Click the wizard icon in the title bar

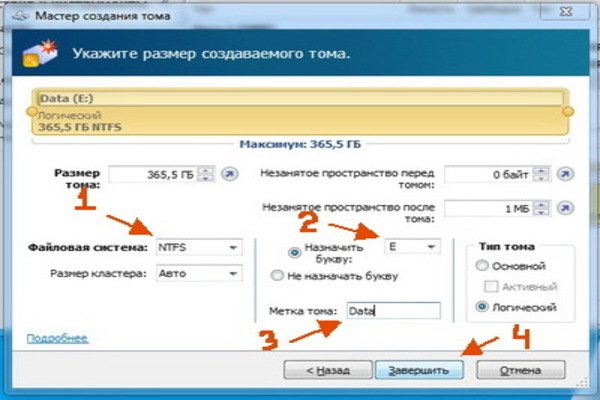pos(20,16)
